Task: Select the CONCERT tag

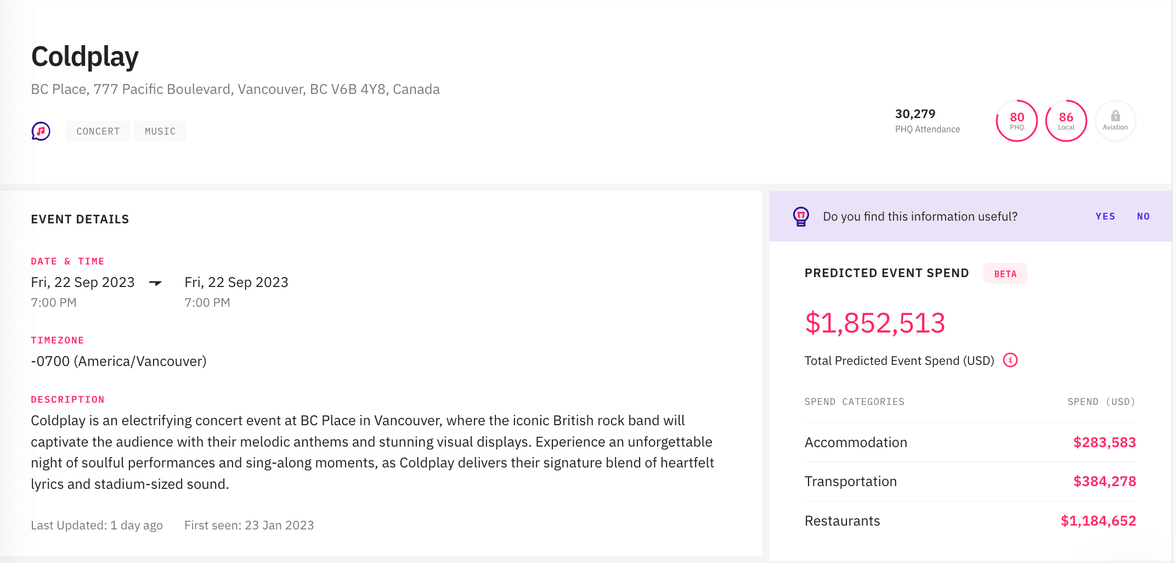Action: point(98,131)
